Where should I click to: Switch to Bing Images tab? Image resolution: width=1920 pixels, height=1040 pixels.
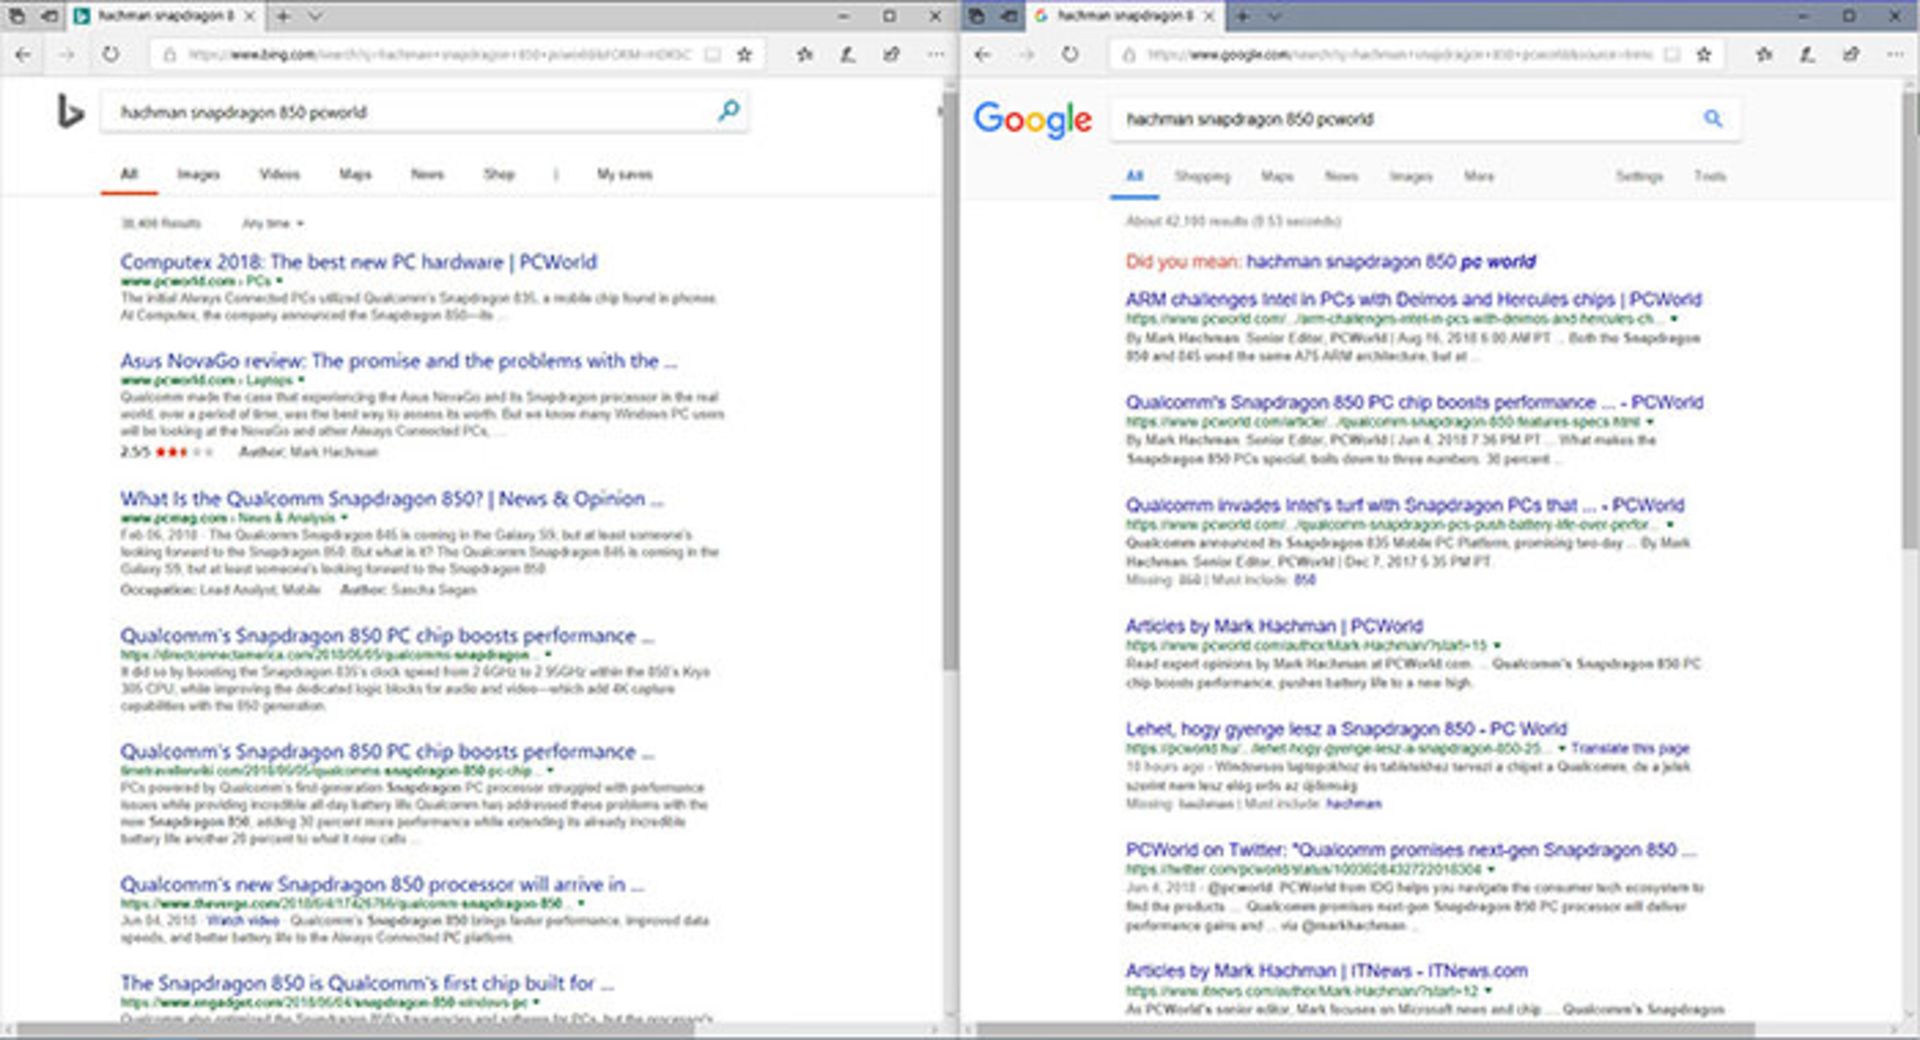(198, 174)
